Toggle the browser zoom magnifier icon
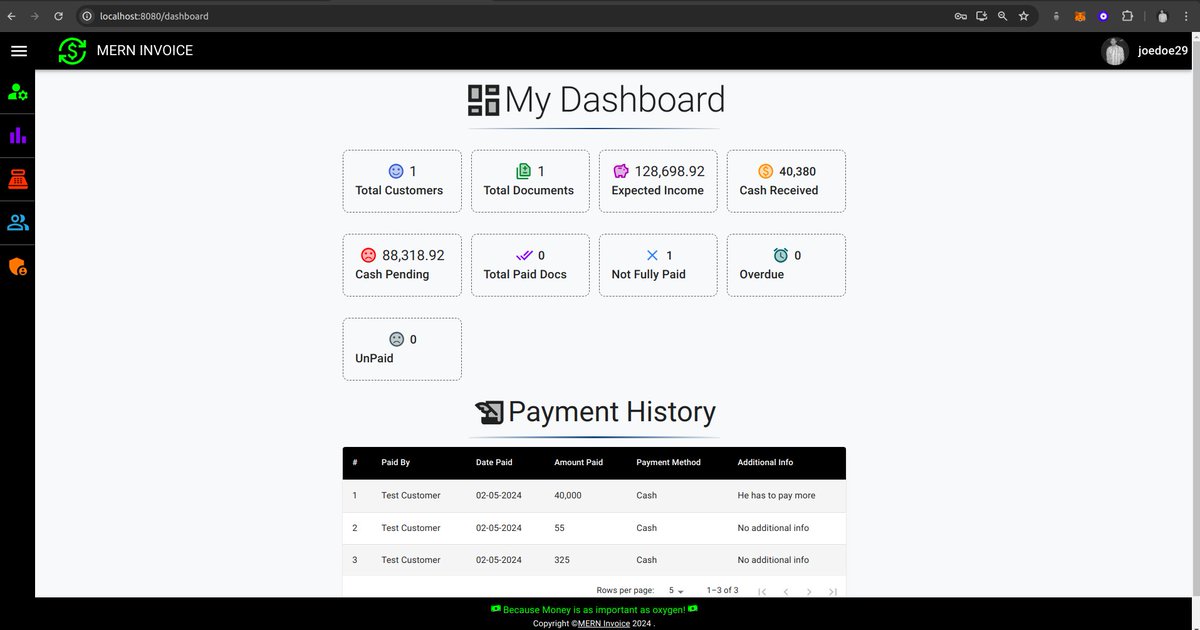1200x630 pixels. pos(1002,16)
